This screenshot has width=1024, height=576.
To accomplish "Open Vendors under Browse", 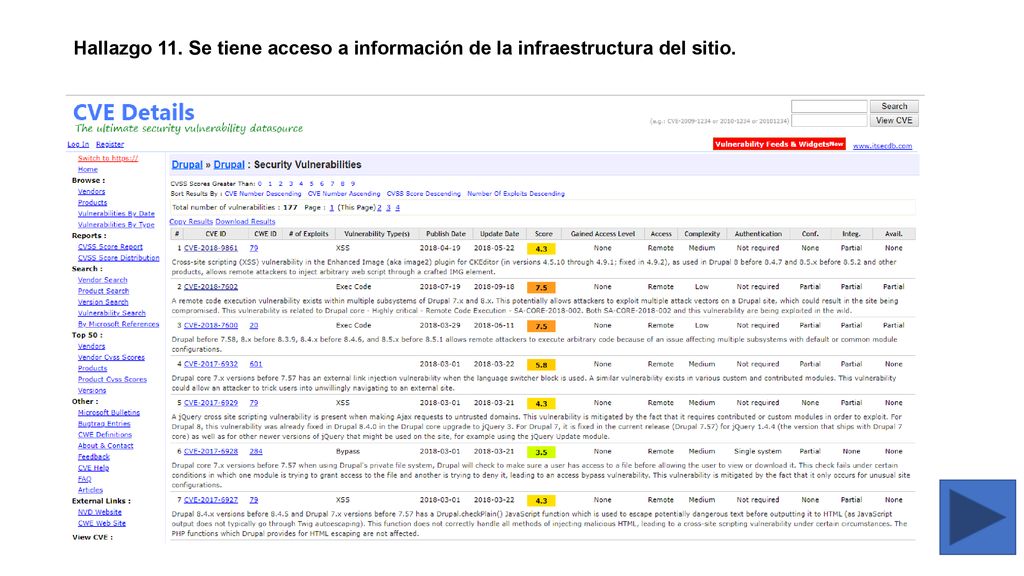I will pos(91,191).
